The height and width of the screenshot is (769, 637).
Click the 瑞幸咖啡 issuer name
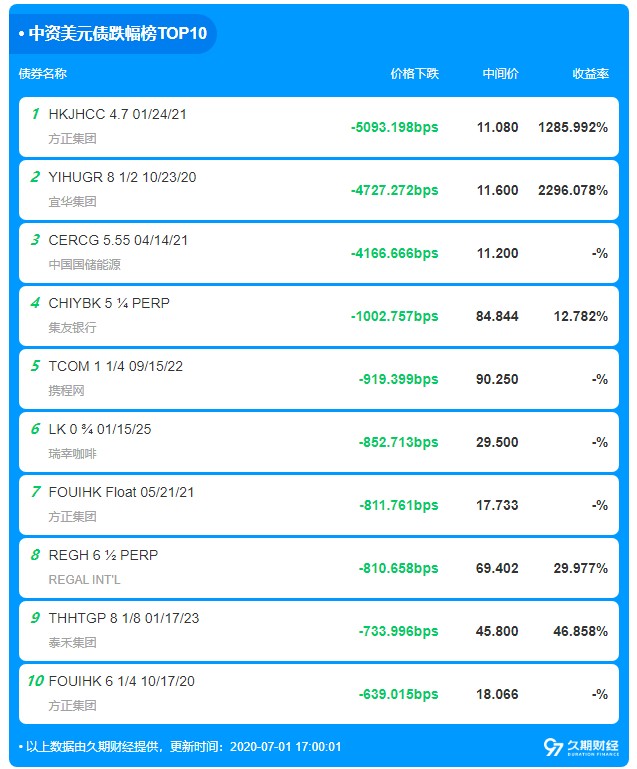point(72,453)
